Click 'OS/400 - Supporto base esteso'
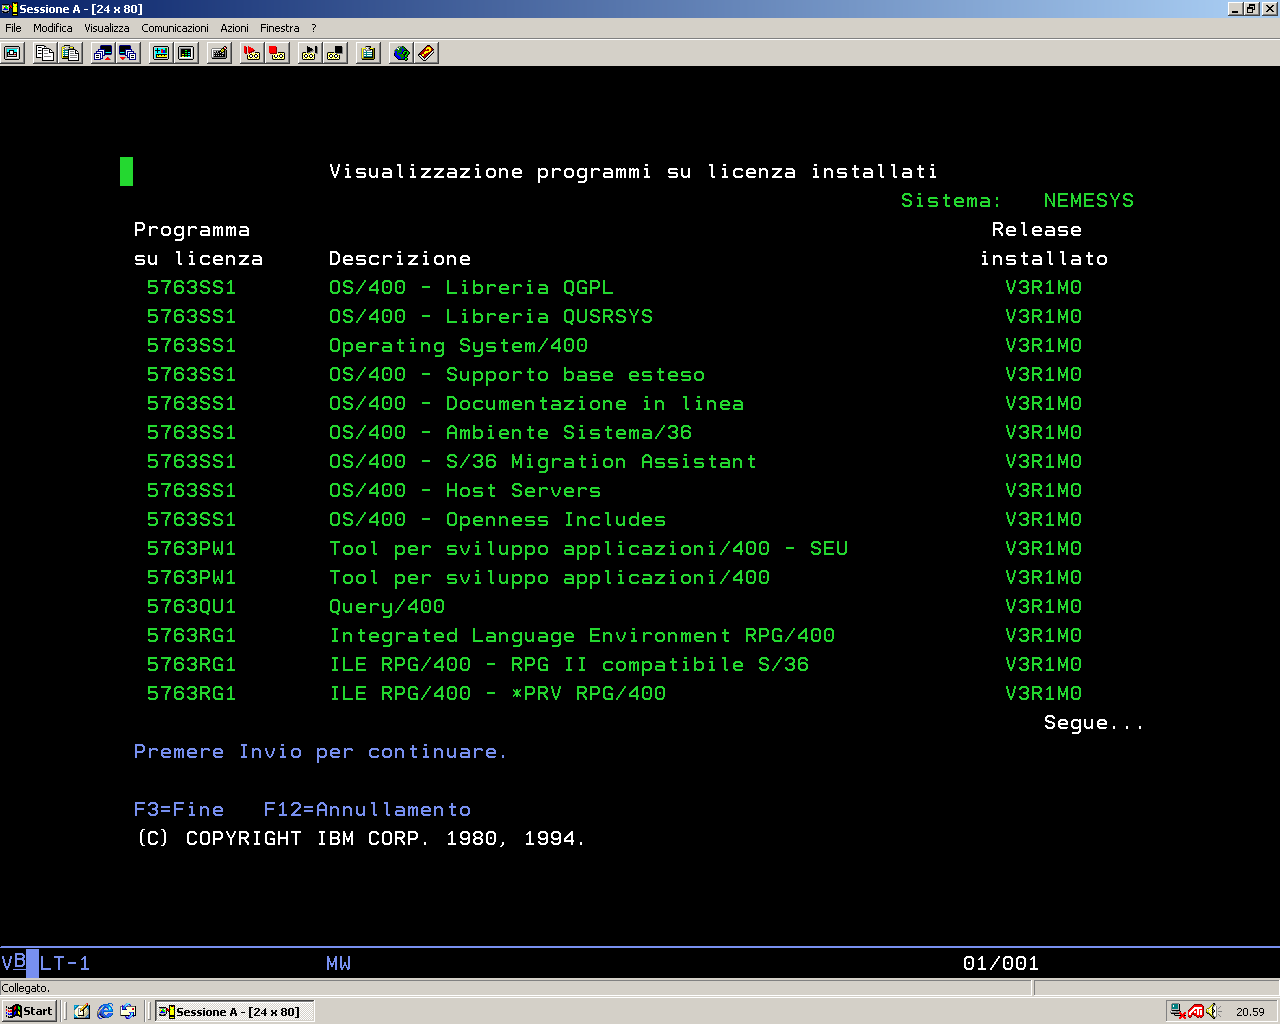This screenshot has width=1280, height=1024. click(x=517, y=374)
